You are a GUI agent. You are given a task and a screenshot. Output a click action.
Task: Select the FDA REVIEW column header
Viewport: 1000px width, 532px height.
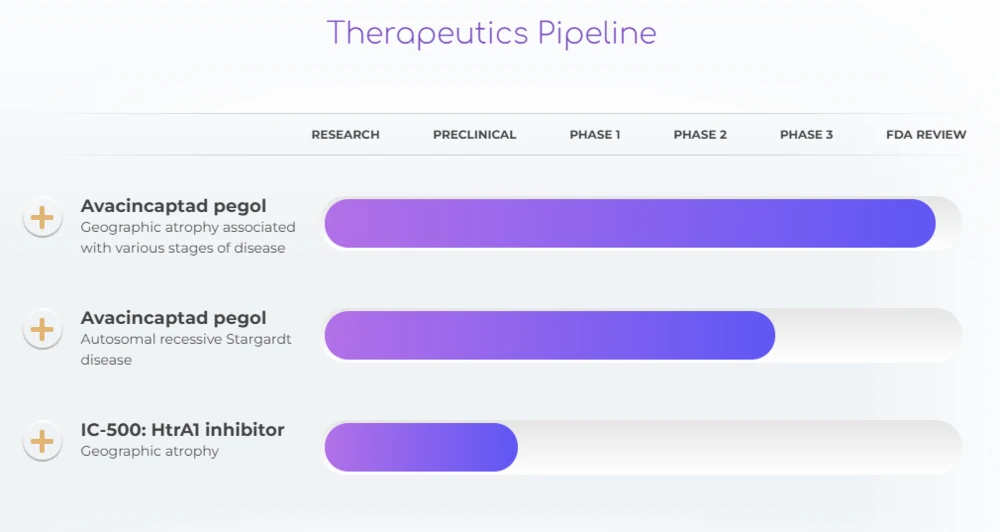coord(926,135)
